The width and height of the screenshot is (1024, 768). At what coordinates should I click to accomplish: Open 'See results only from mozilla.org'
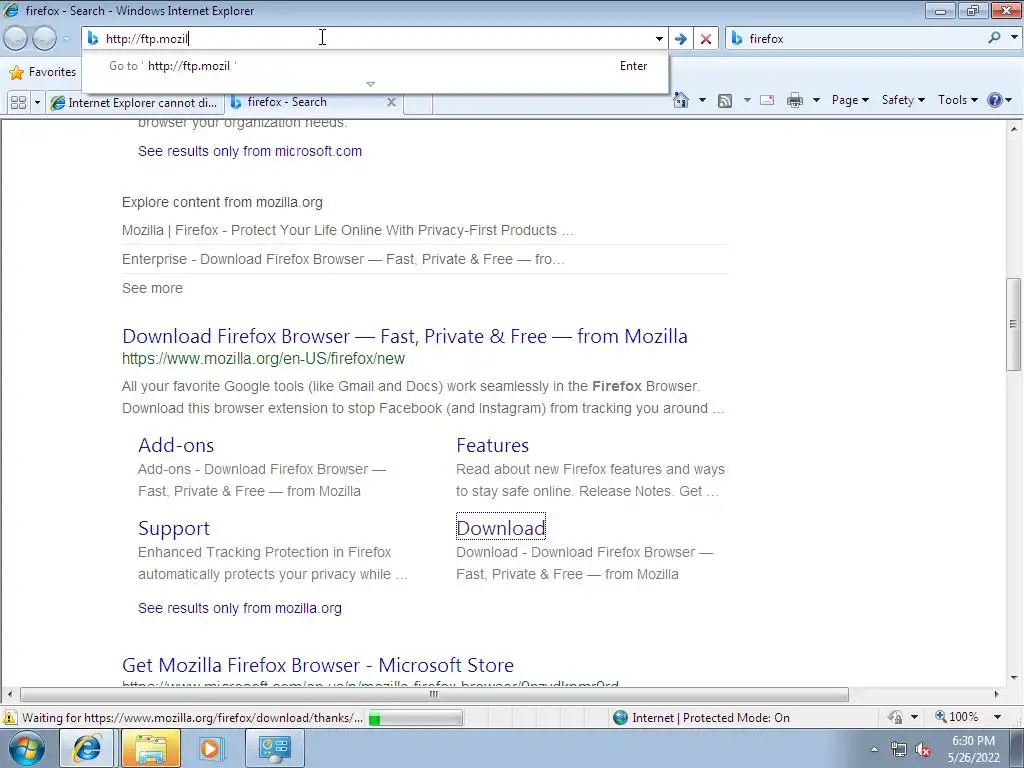240,608
